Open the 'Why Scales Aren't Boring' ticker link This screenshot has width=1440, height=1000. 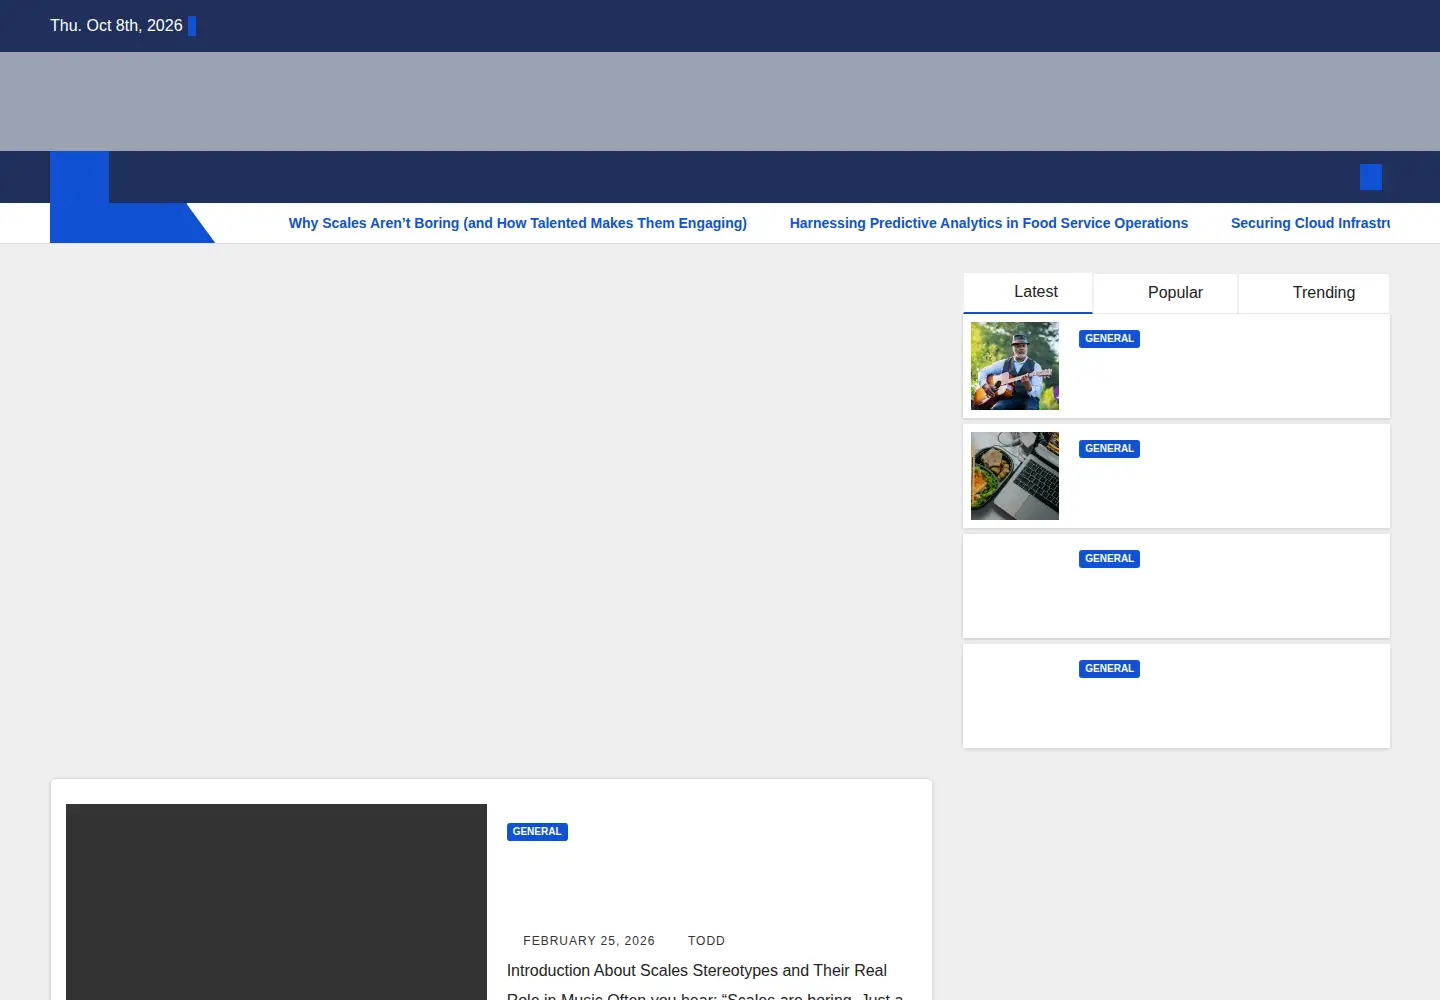pyautogui.click(x=518, y=223)
